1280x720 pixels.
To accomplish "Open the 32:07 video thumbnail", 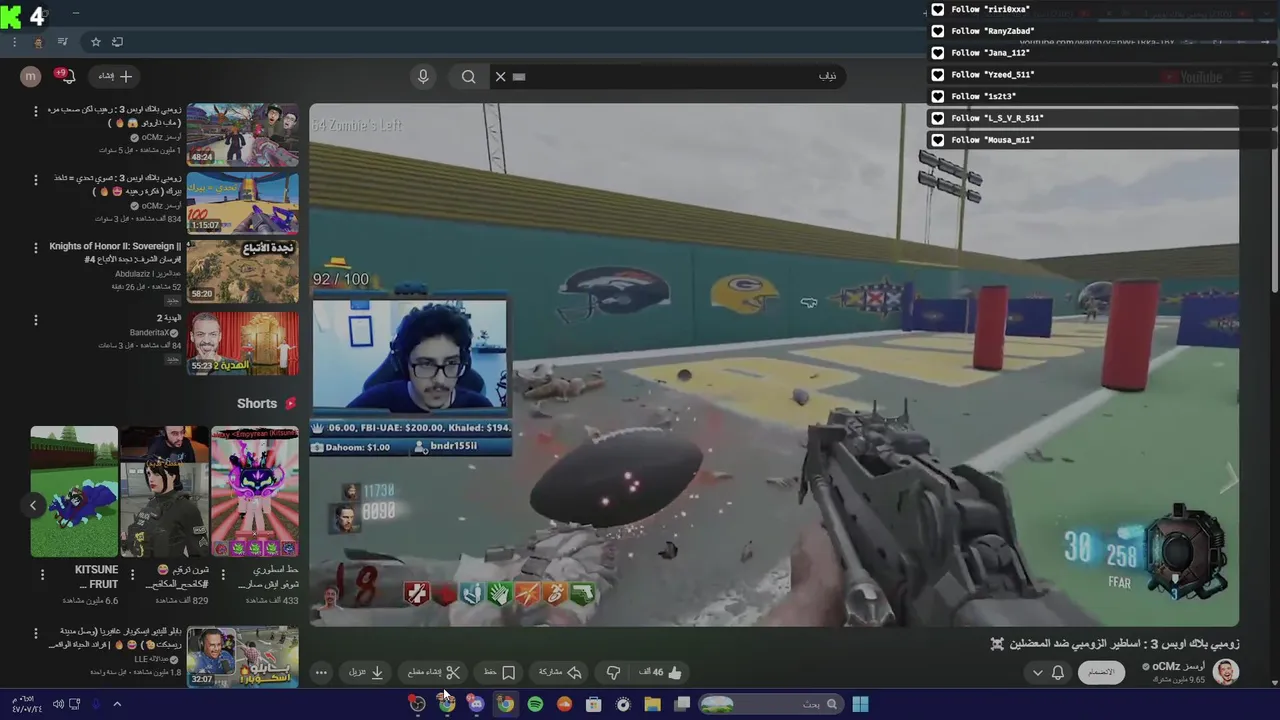I will pyautogui.click(x=242, y=657).
